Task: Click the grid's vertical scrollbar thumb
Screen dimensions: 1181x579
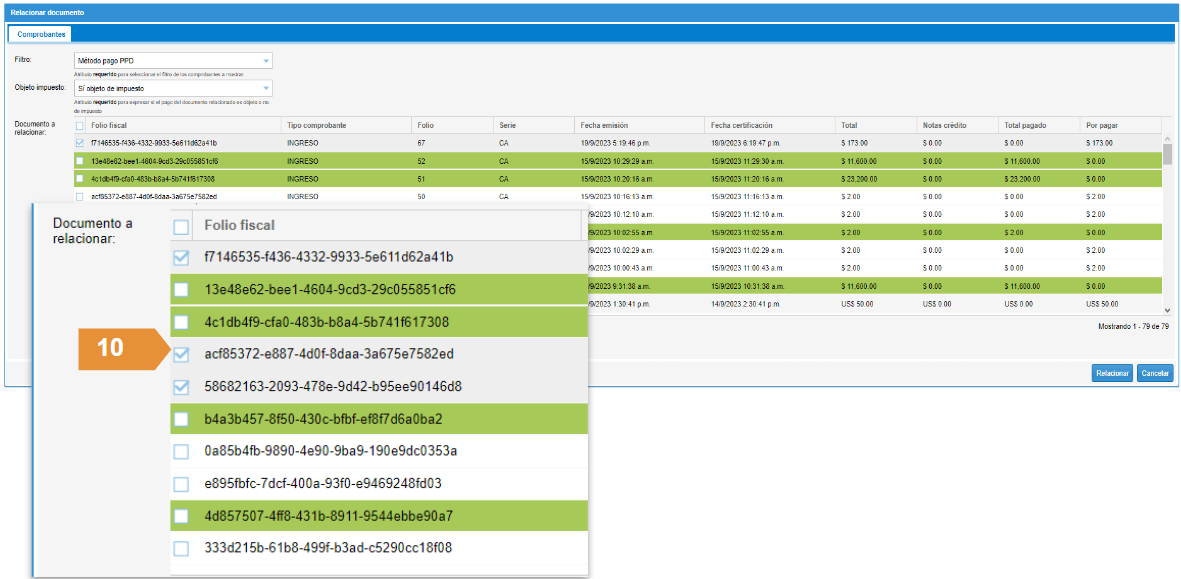Action: click(x=1167, y=154)
